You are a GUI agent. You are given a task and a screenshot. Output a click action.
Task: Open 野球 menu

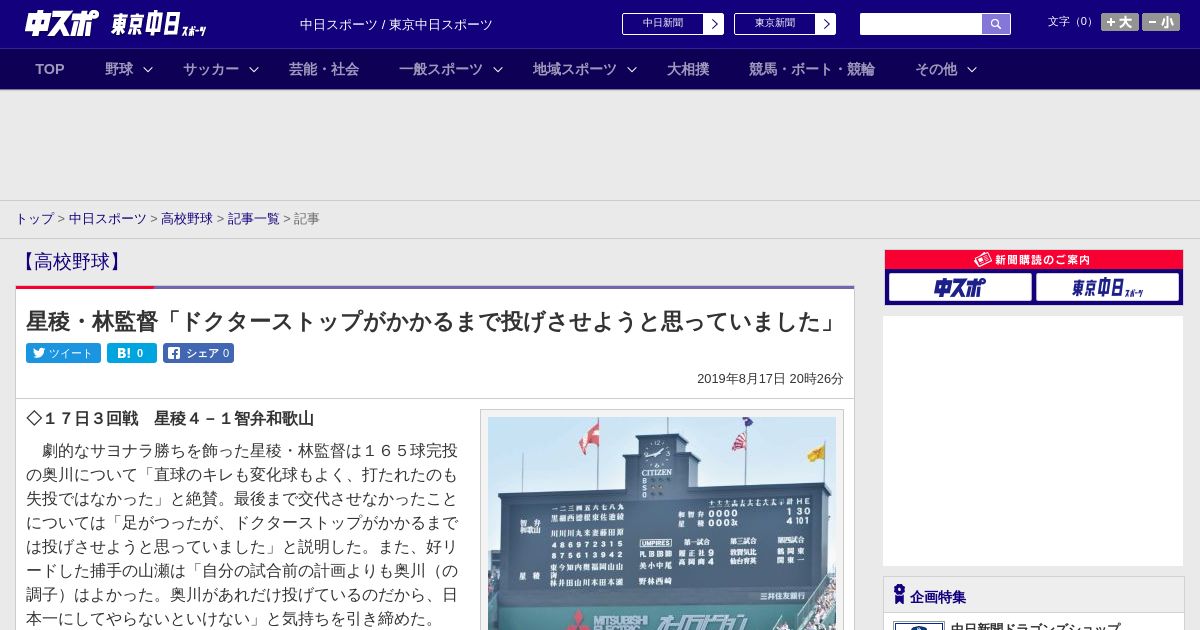(119, 69)
